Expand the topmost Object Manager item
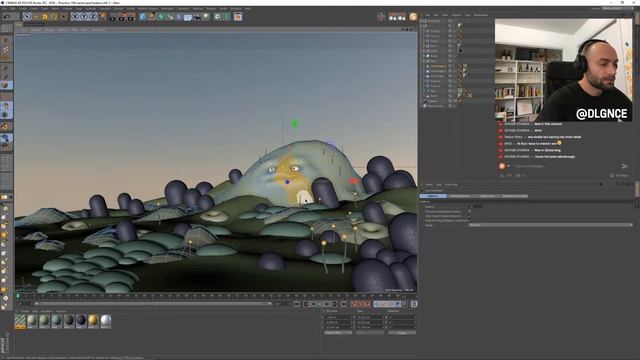Viewport: 640px width, 360px height. 422,21
